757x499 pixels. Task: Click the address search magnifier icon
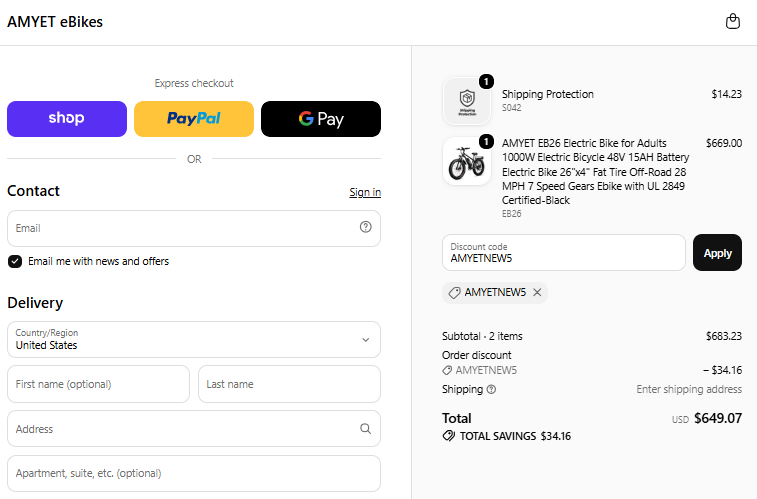[365, 429]
